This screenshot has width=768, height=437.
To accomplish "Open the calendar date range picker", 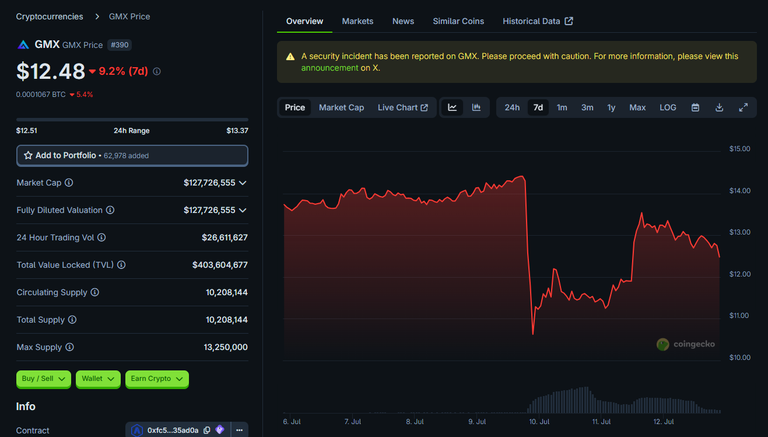I will point(695,108).
